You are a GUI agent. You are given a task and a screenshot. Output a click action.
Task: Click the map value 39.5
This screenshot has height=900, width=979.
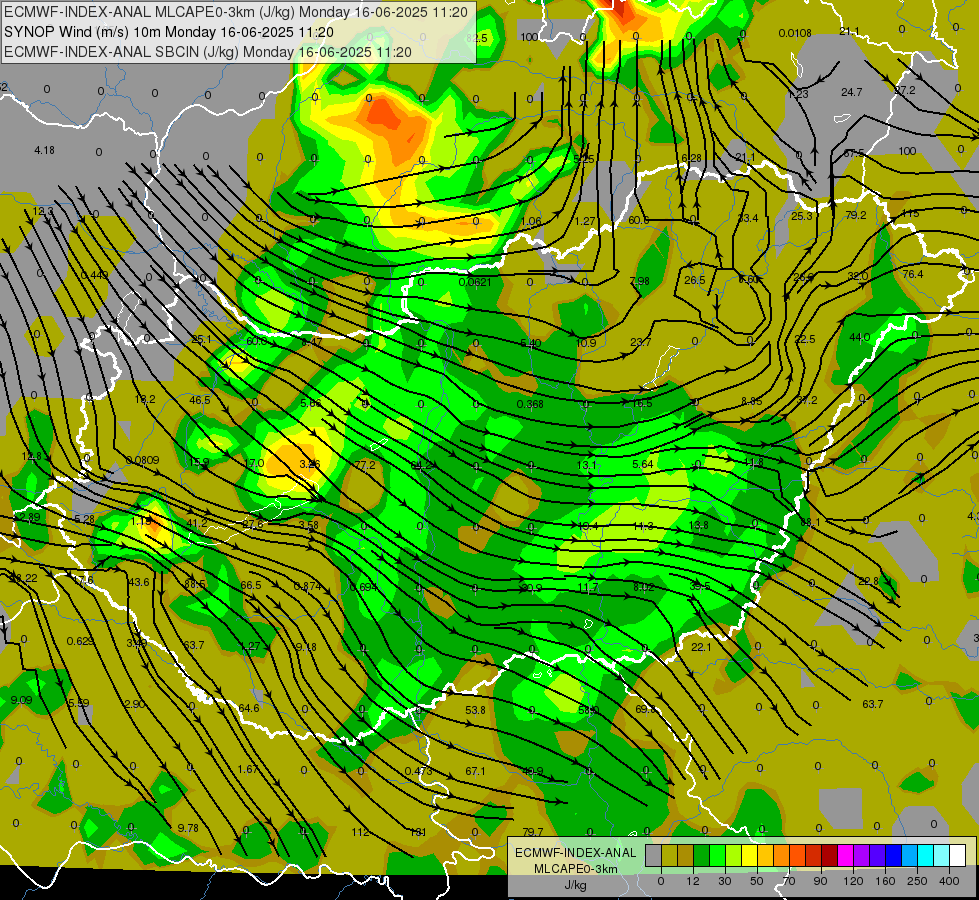click(x=699, y=586)
